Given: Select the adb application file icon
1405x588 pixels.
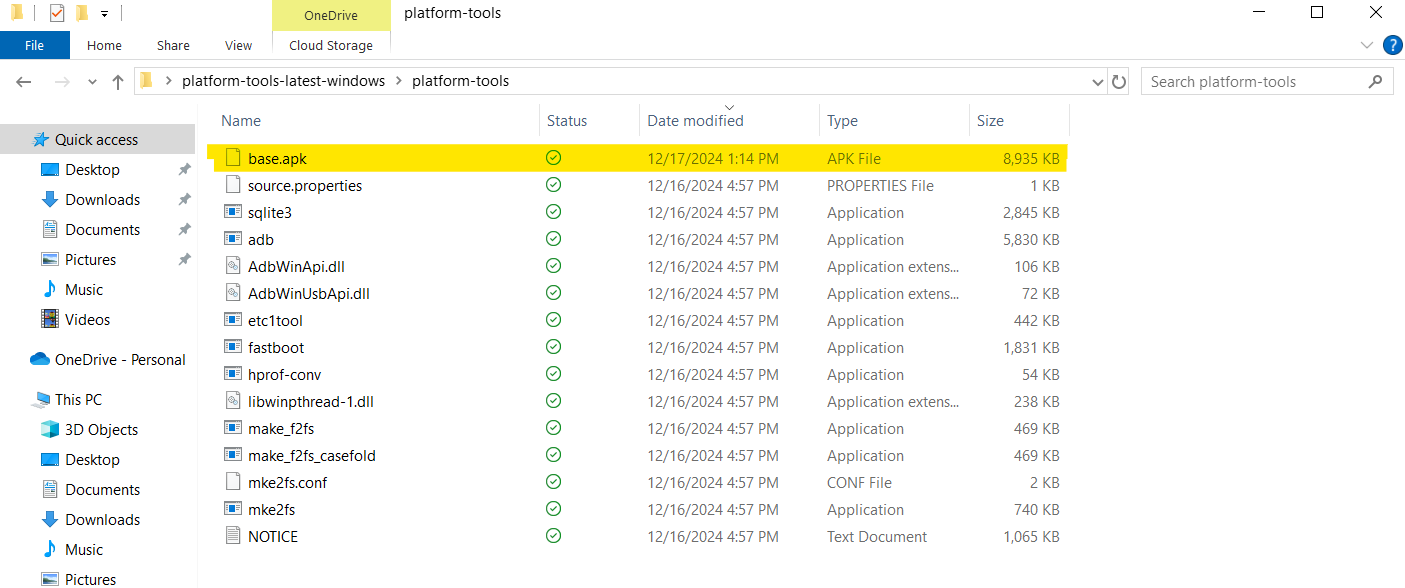Looking at the screenshot, I should tap(233, 240).
